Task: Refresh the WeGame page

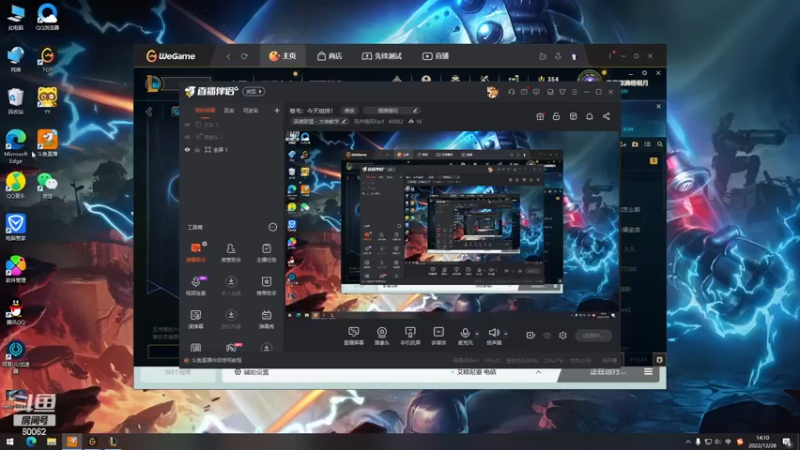Action: (x=244, y=56)
